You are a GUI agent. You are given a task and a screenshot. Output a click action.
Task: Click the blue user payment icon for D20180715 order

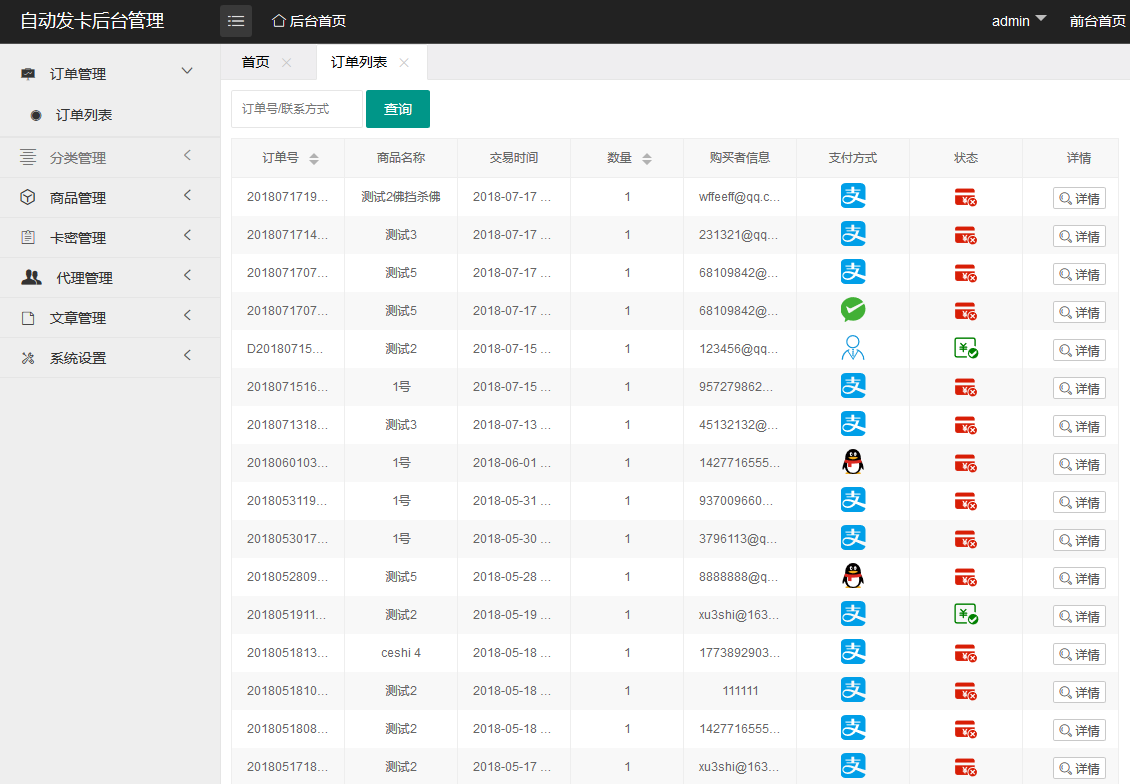[853, 348]
